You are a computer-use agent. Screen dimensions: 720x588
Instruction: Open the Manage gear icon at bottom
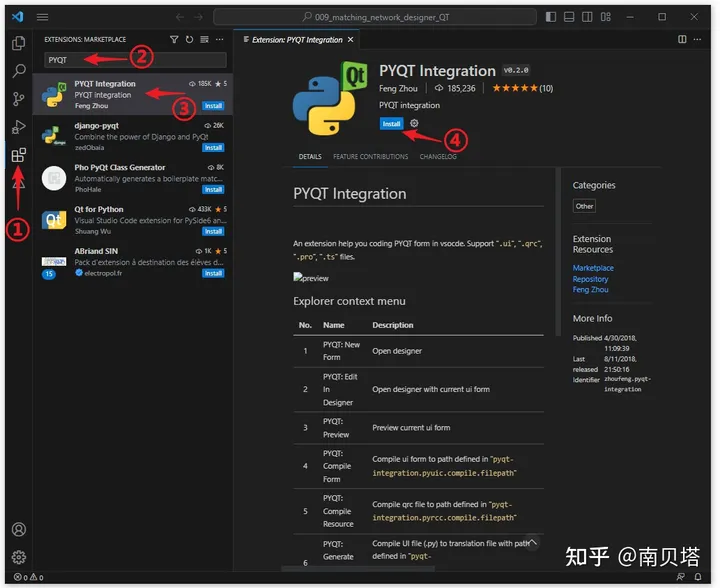18,557
